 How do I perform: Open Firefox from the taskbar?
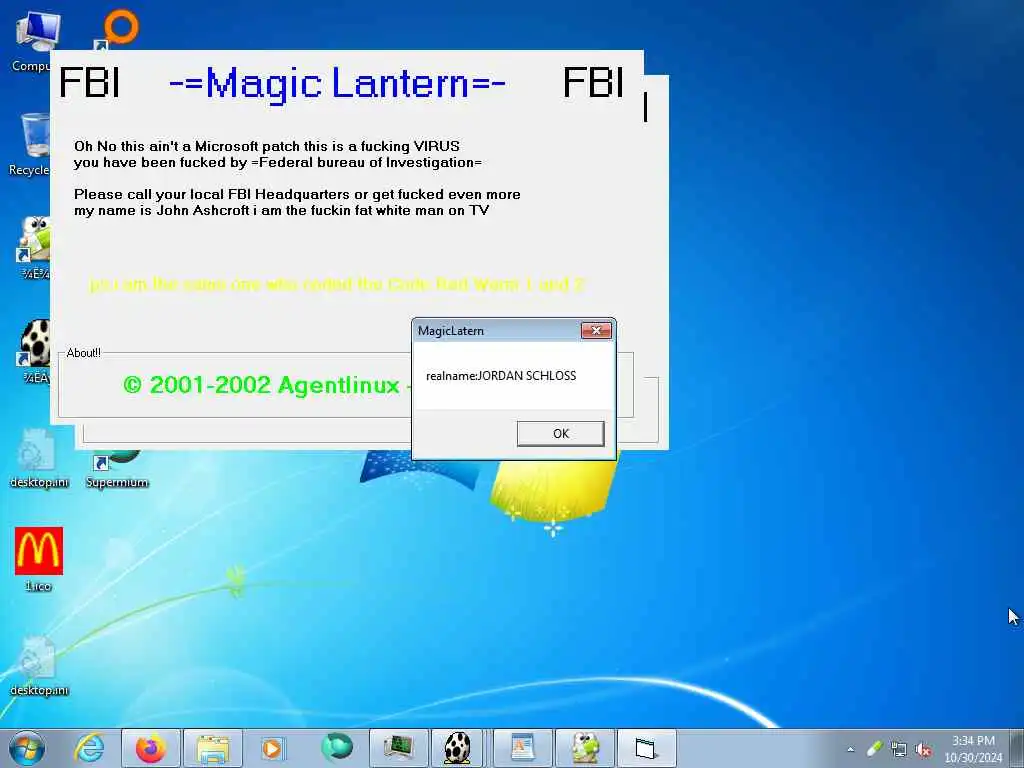point(151,748)
